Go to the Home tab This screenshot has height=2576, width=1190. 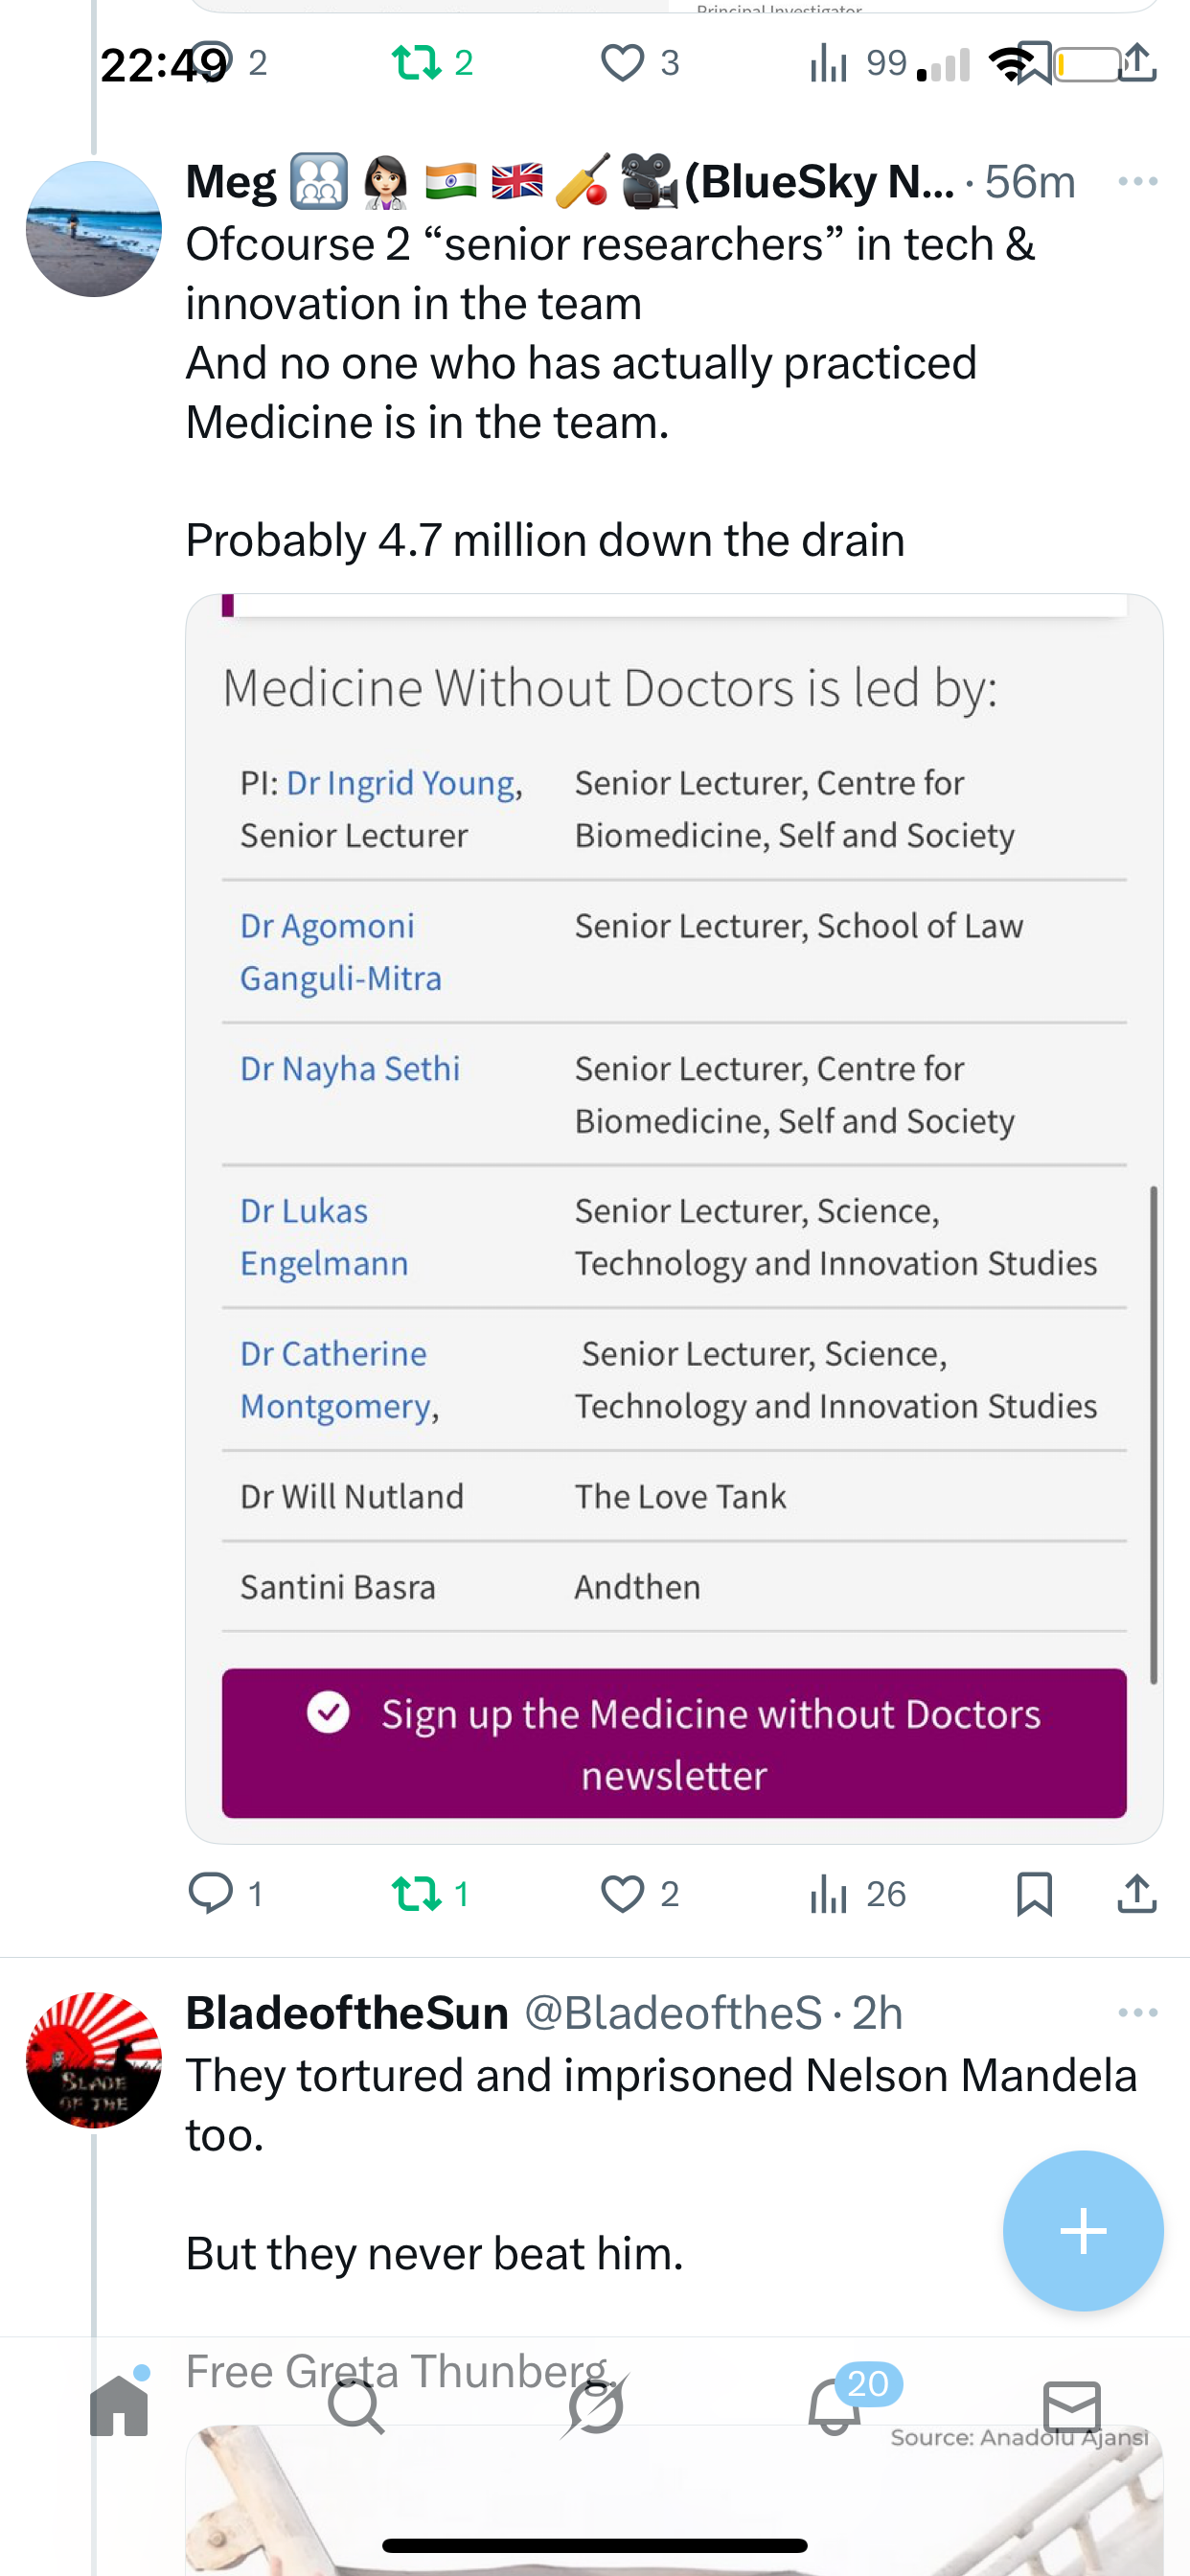point(119,2406)
